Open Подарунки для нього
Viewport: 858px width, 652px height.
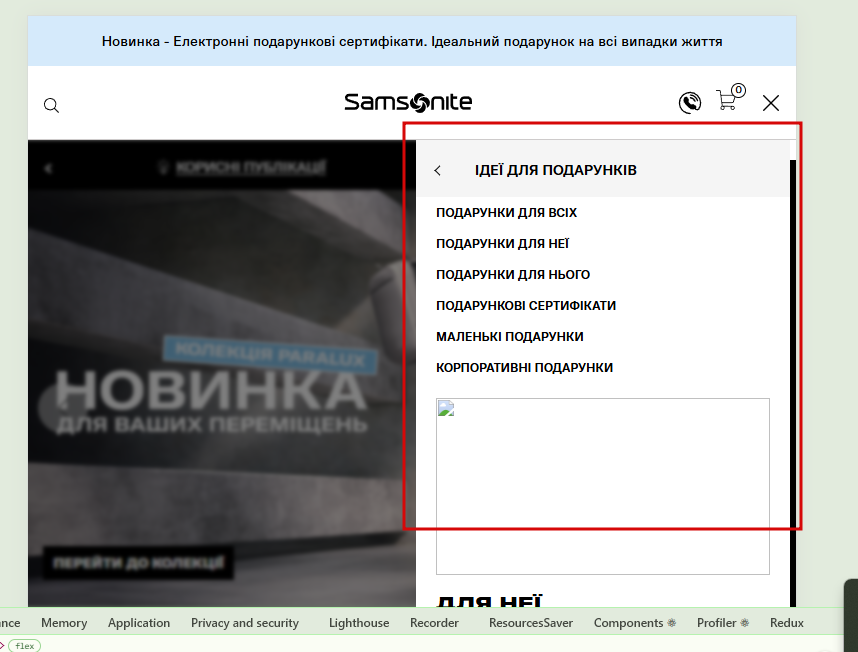[x=513, y=275]
